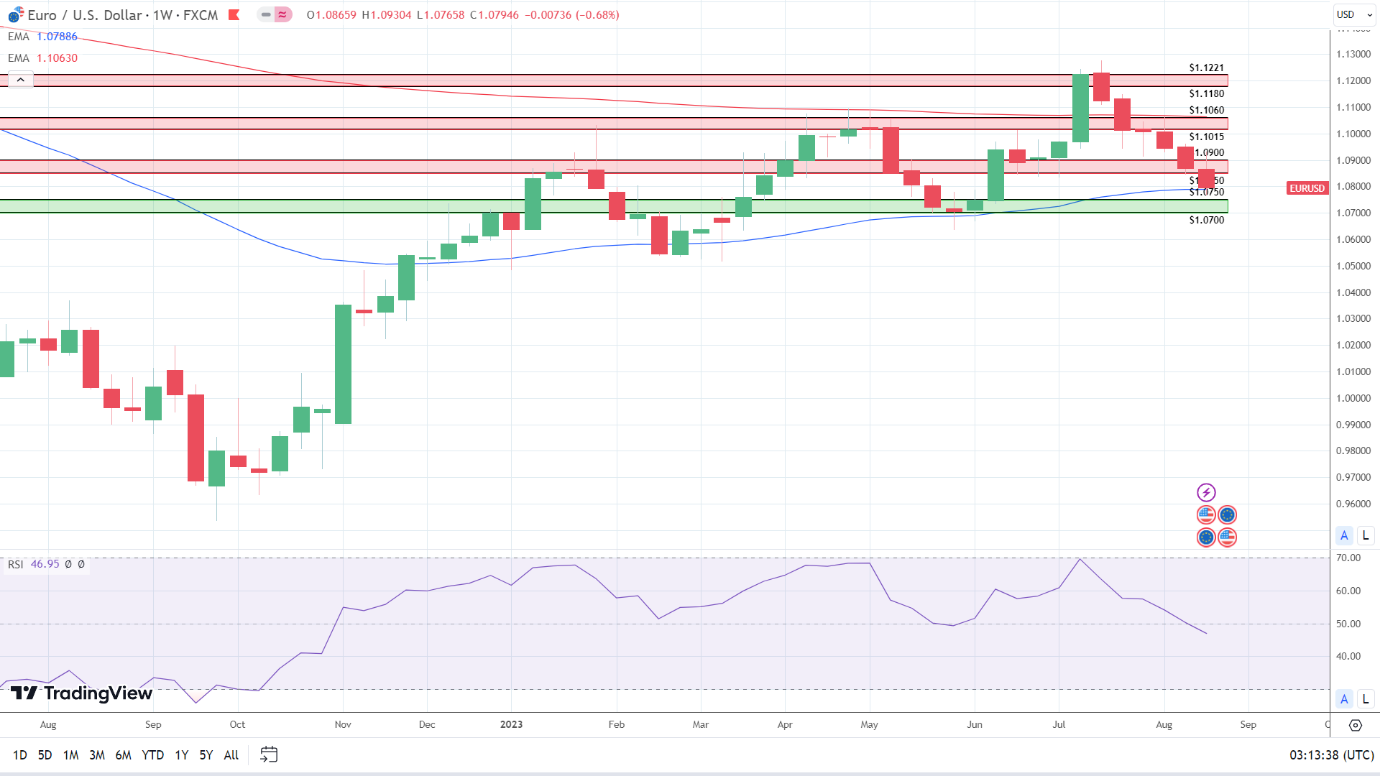Image resolution: width=1380 pixels, height=776 pixels.
Task: Toggle the grey dash half of indicator pill
Action: [x=265, y=15]
